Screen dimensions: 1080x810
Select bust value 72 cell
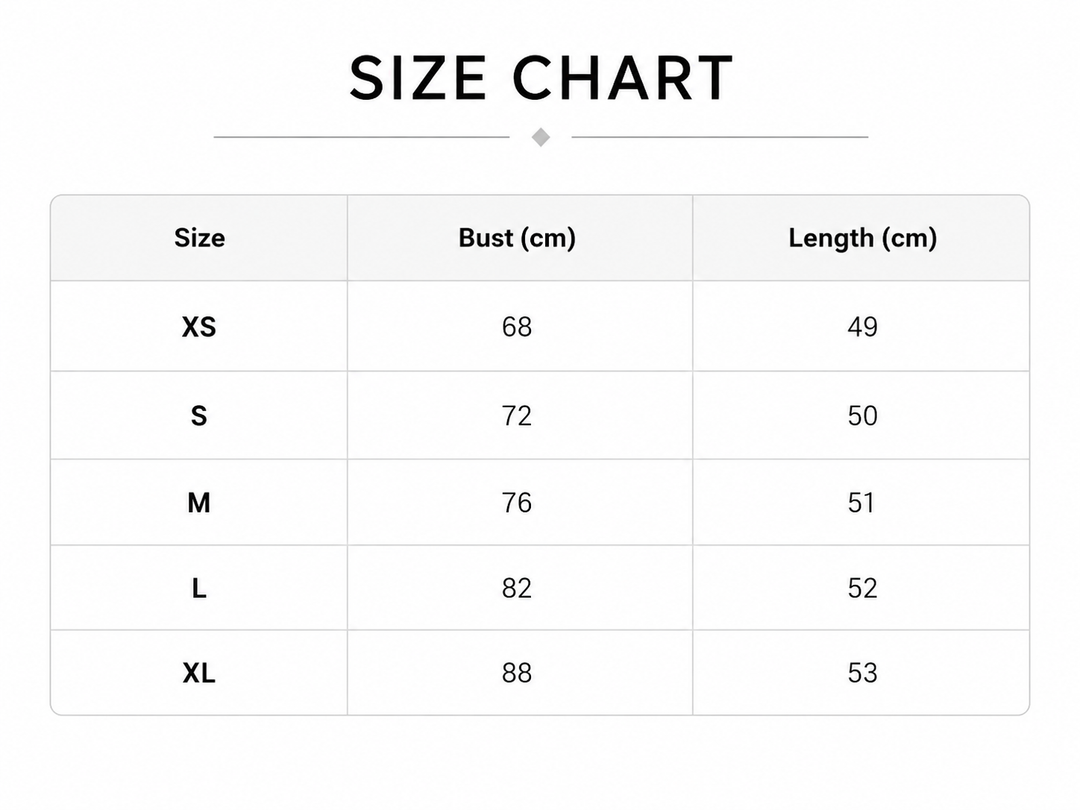520,415
